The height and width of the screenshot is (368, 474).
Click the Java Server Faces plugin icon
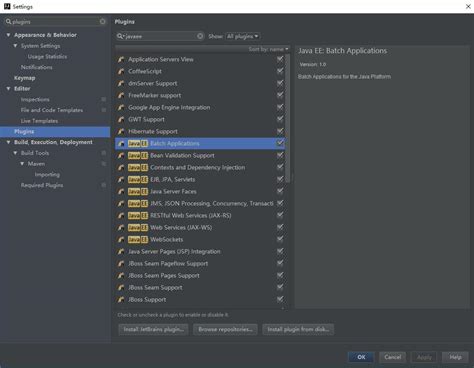click(121, 191)
